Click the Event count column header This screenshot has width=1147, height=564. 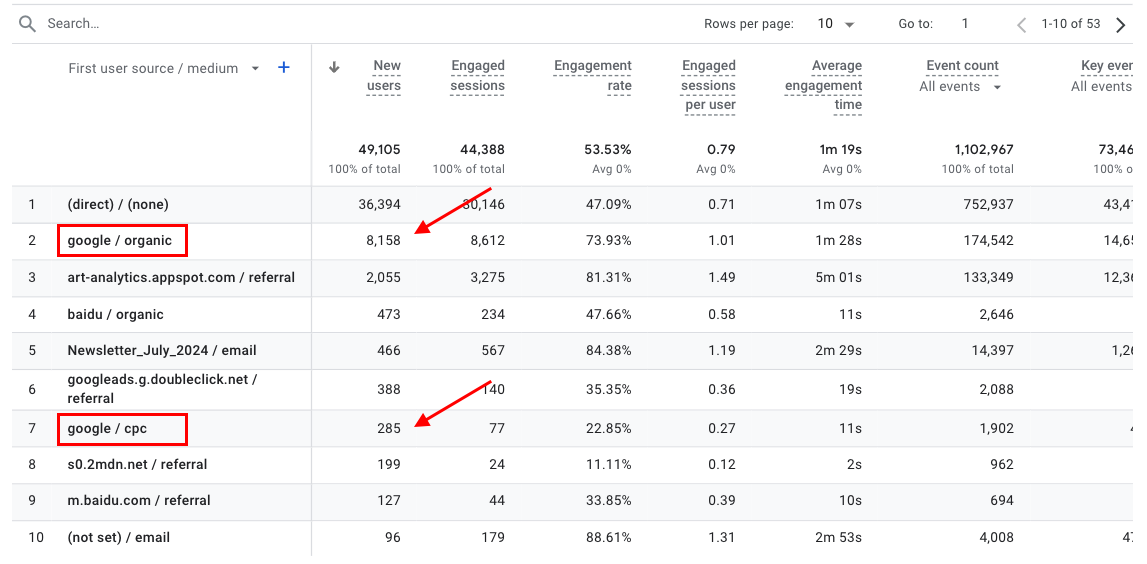tap(962, 66)
